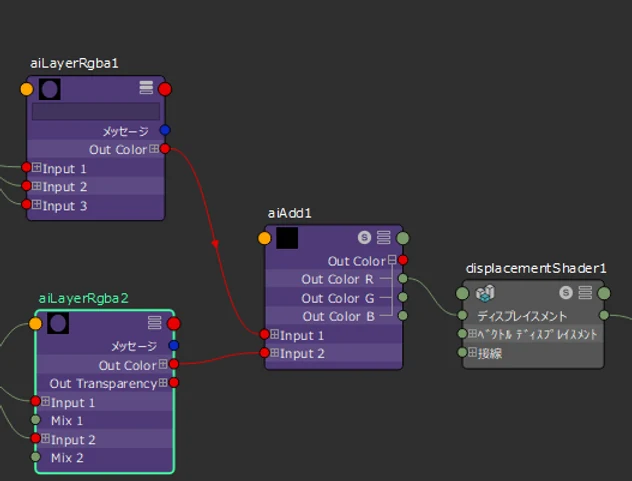This screenshot has width=632, height=481.
Task: Expand Input 1 on aiLayerRgba2
Action: (x=46, y=401)
